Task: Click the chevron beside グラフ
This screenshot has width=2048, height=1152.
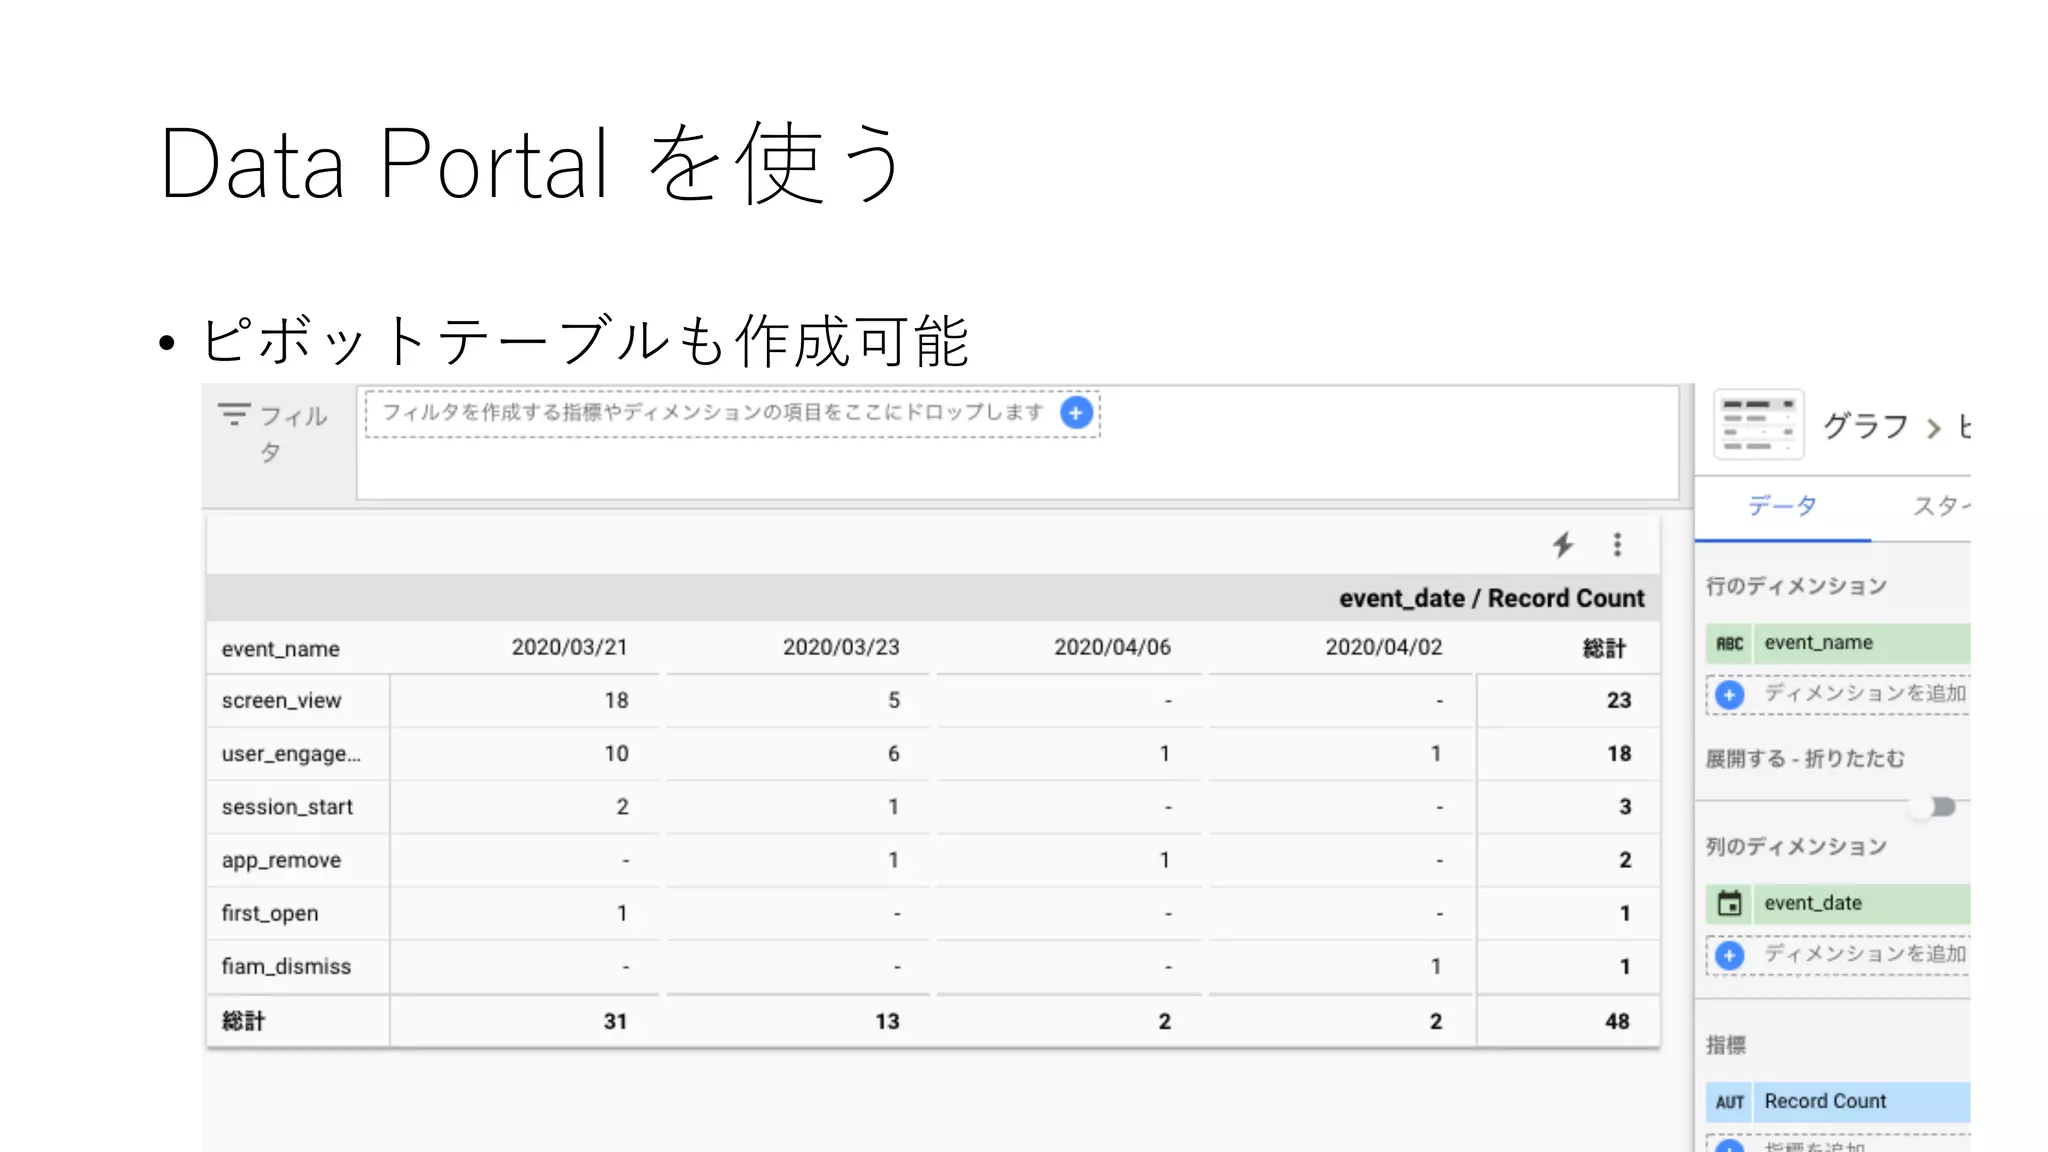Action: pyautogui.click(x=1934, y=428)
